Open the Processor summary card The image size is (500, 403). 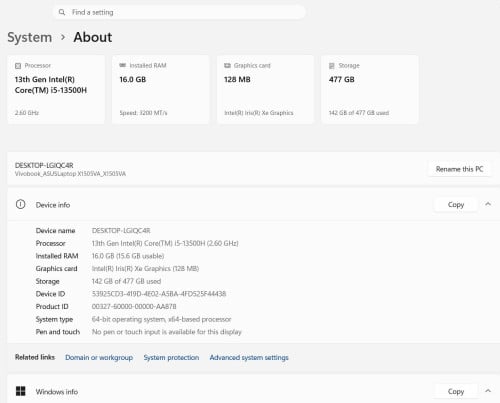pos(56,89)
